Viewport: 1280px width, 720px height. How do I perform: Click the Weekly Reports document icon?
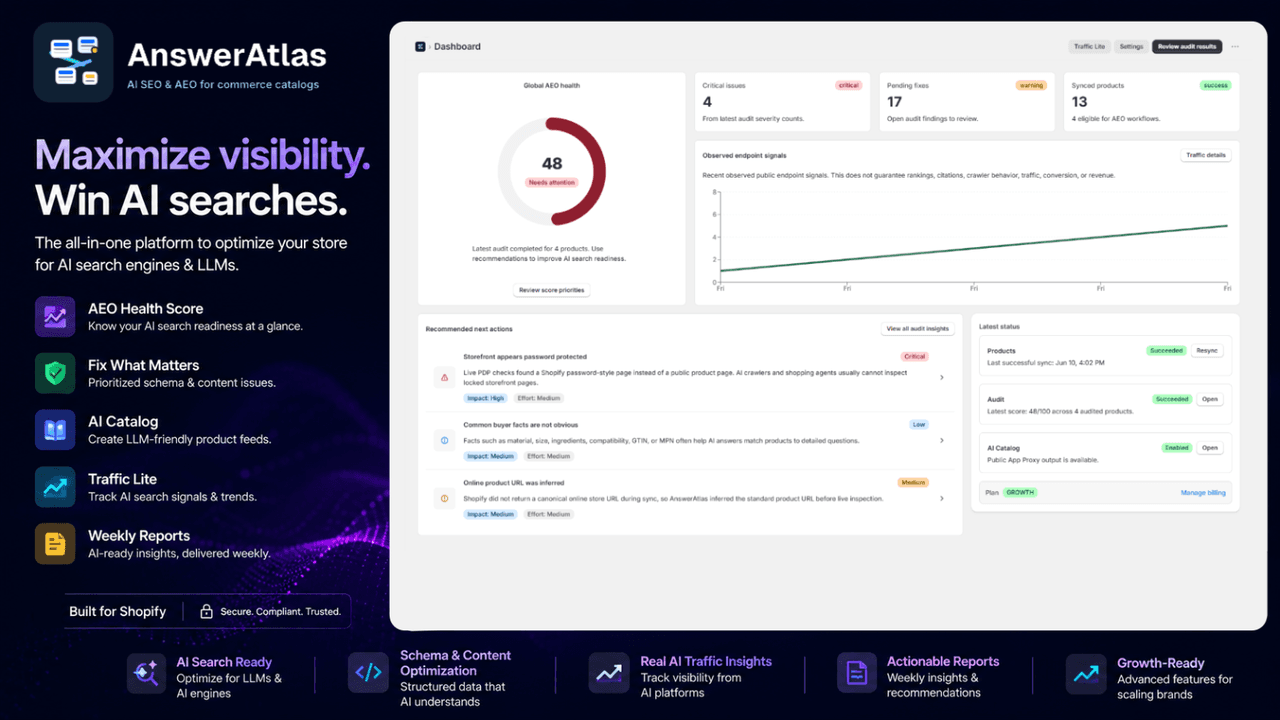pyautogui.click(x=54, y=544)
